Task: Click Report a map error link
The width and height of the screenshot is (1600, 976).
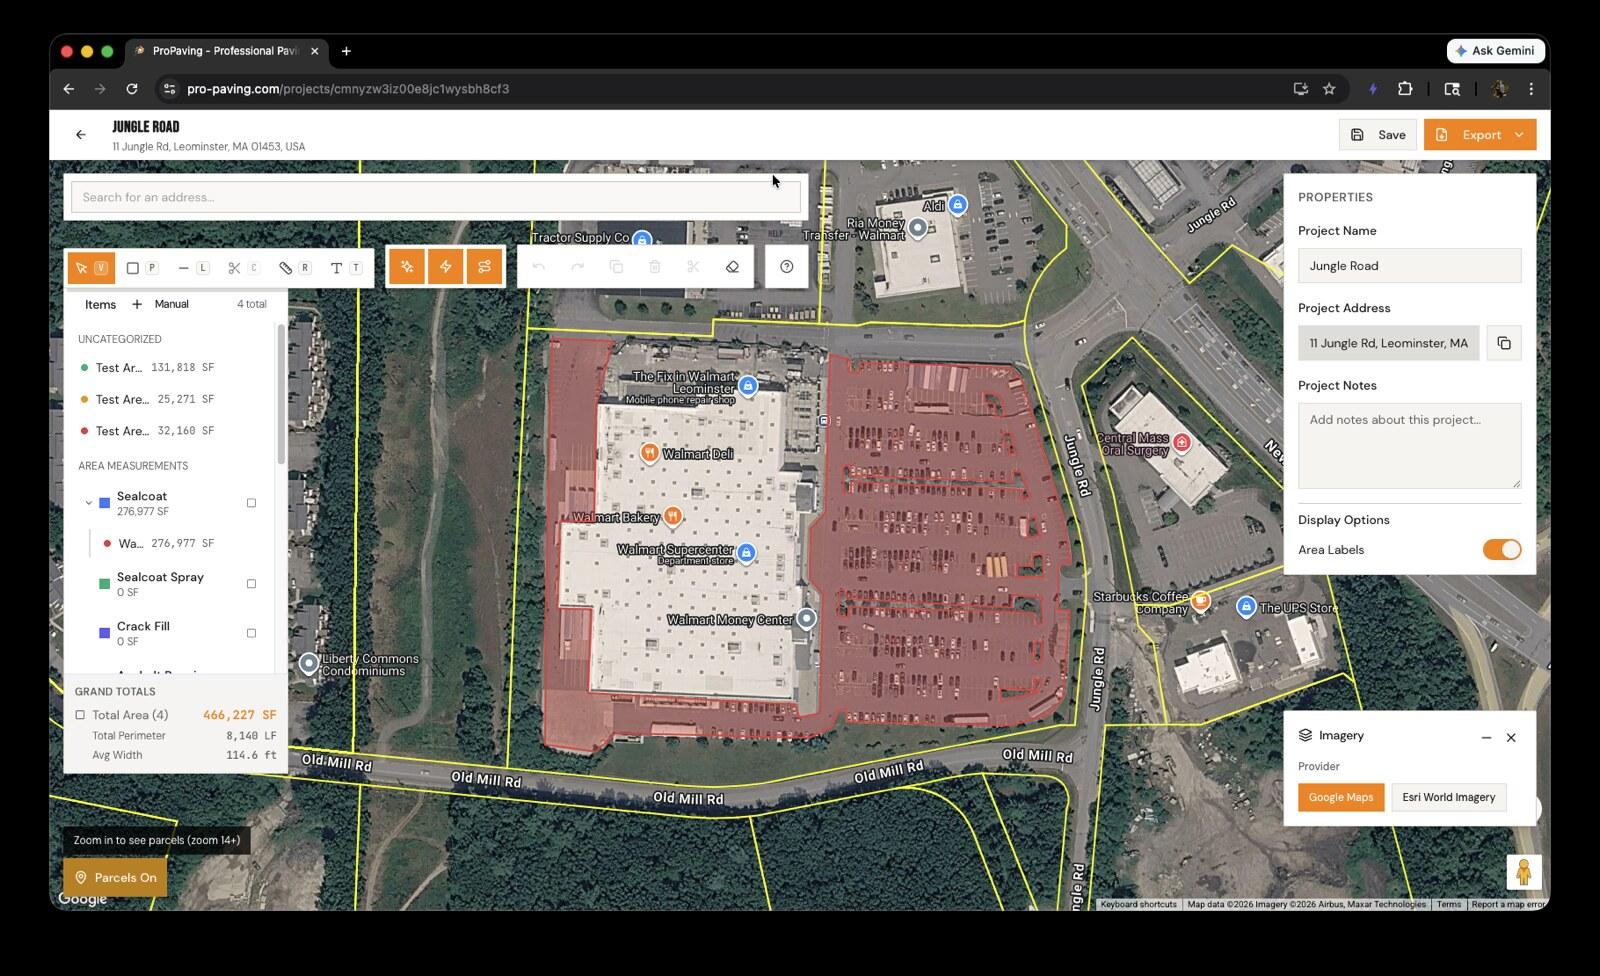Action: [1508, 904]
